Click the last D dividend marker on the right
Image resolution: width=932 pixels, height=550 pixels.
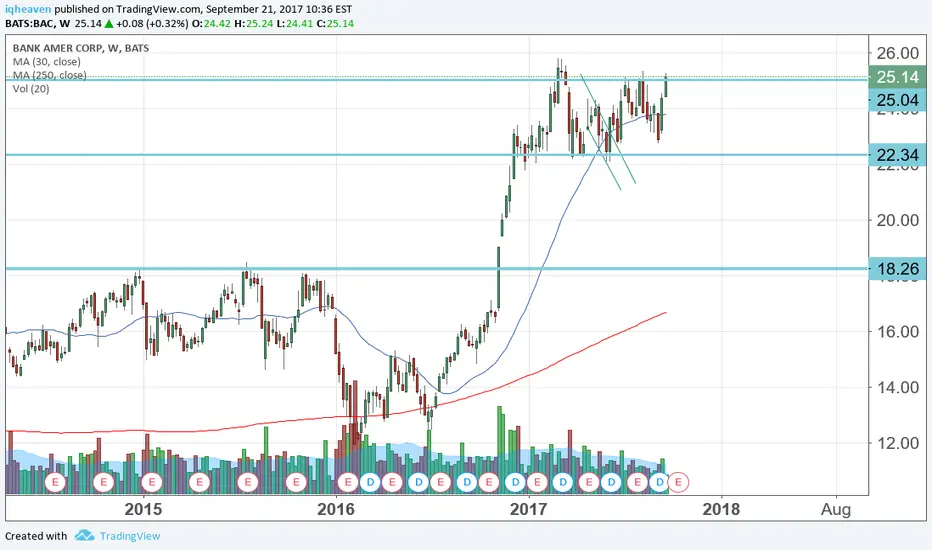pos(659,482)
